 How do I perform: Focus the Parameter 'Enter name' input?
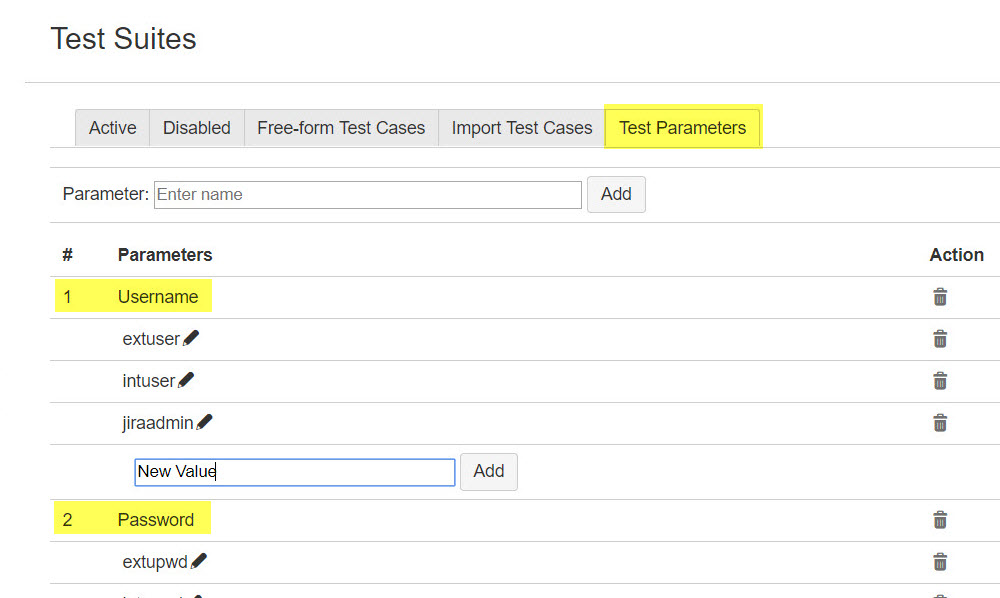(x=367, y=195)
